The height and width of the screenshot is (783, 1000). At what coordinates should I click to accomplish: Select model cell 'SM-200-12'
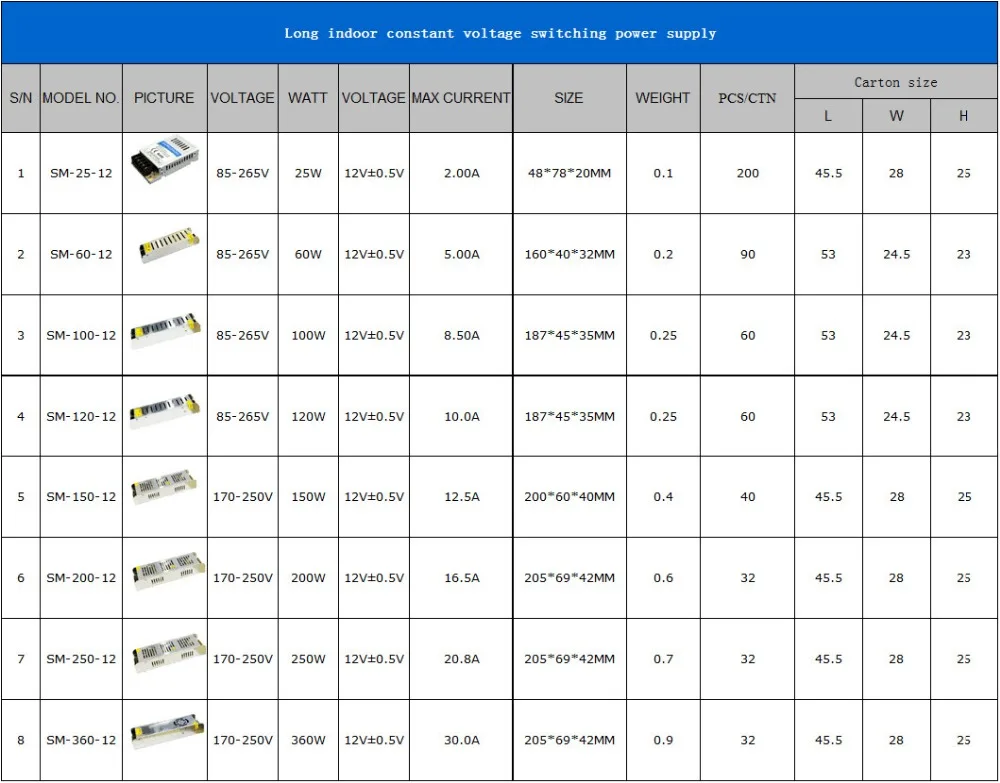click(x=81, y=578)
